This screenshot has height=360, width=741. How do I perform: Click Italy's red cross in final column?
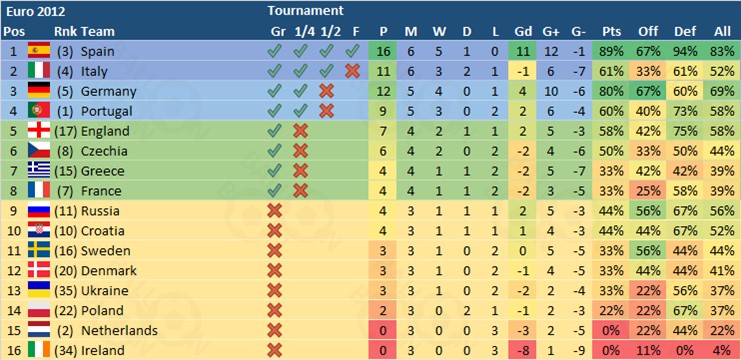353,71
